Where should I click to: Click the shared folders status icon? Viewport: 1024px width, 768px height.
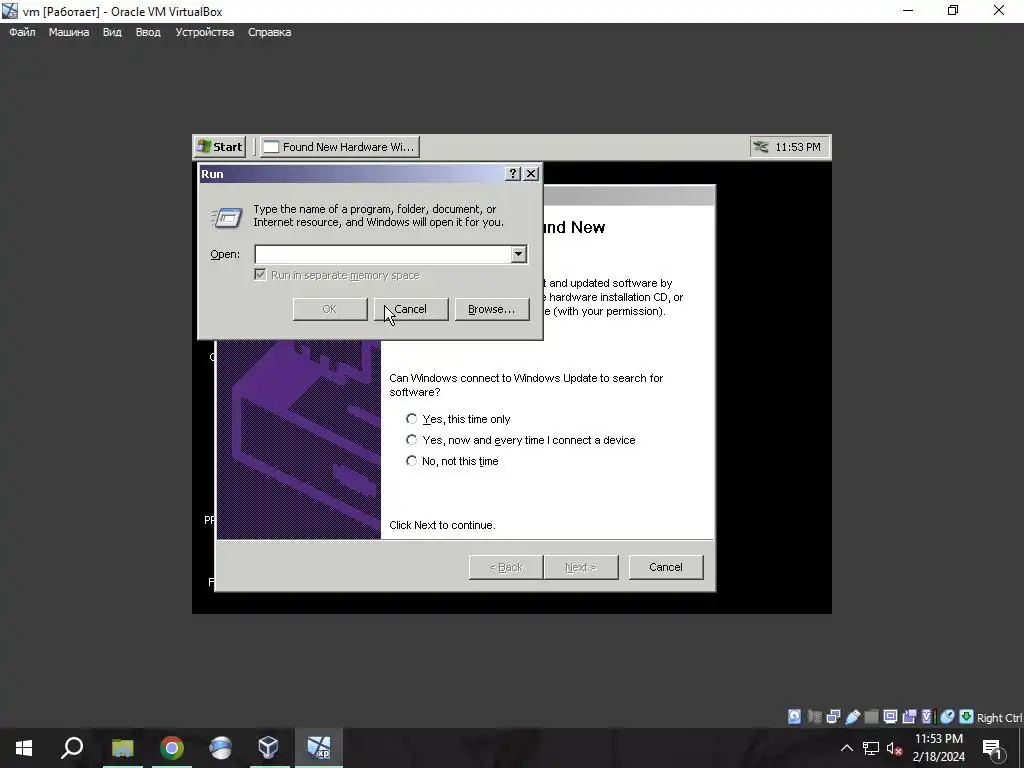click(x=871, y=717)
